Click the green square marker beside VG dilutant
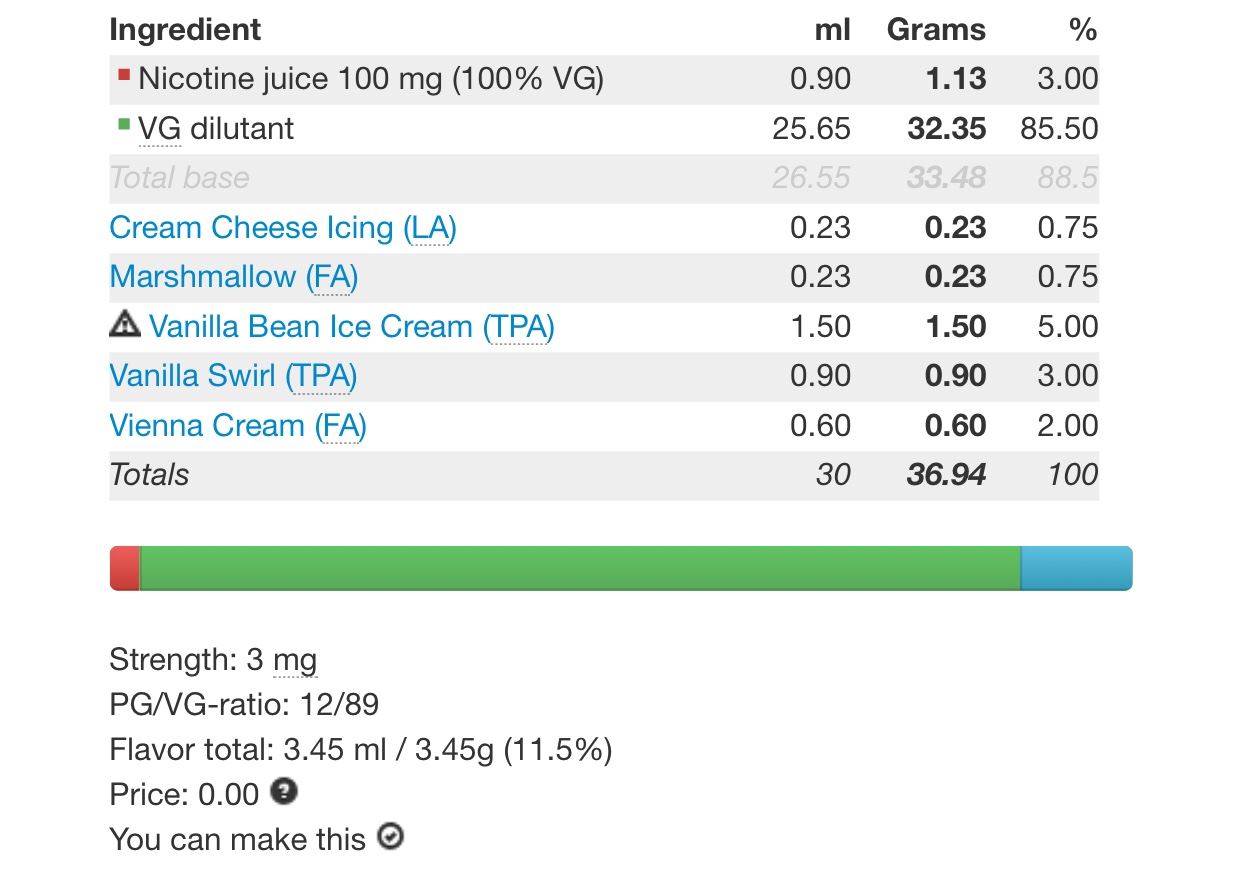This screenshot has height=887, width=1242. [124, 124]
